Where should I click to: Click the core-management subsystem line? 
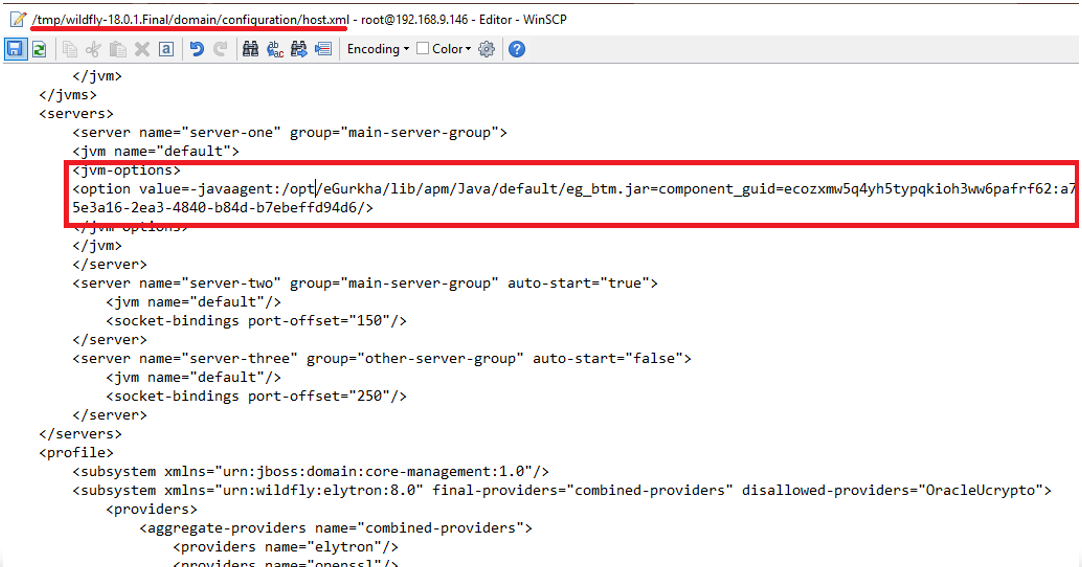point(311,472)
